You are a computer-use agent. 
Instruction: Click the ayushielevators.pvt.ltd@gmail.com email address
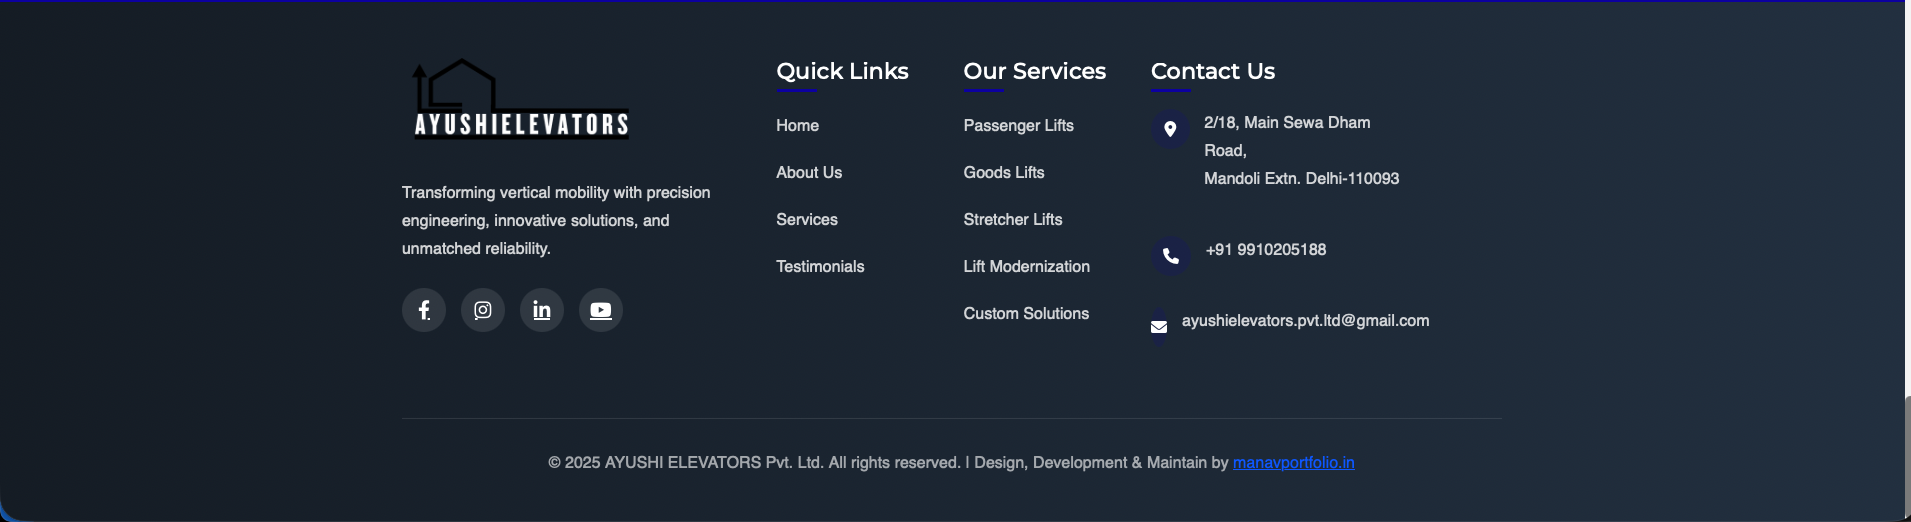tap(1305, 320)
